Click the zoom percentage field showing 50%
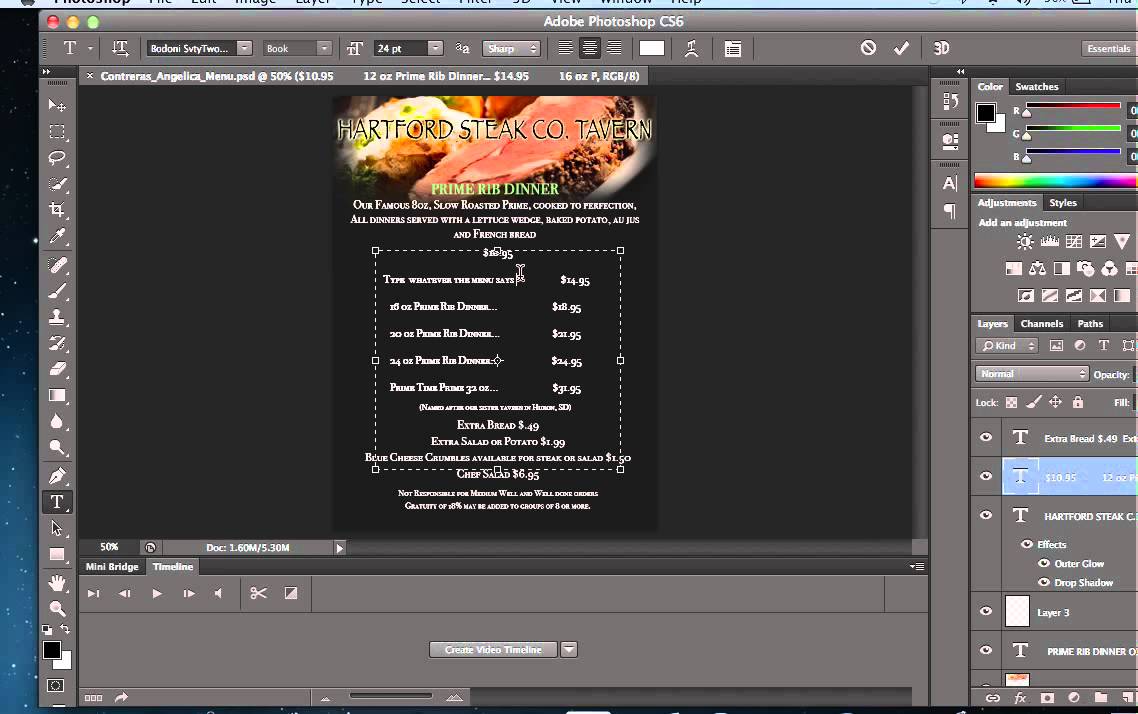 pos(109,546)
